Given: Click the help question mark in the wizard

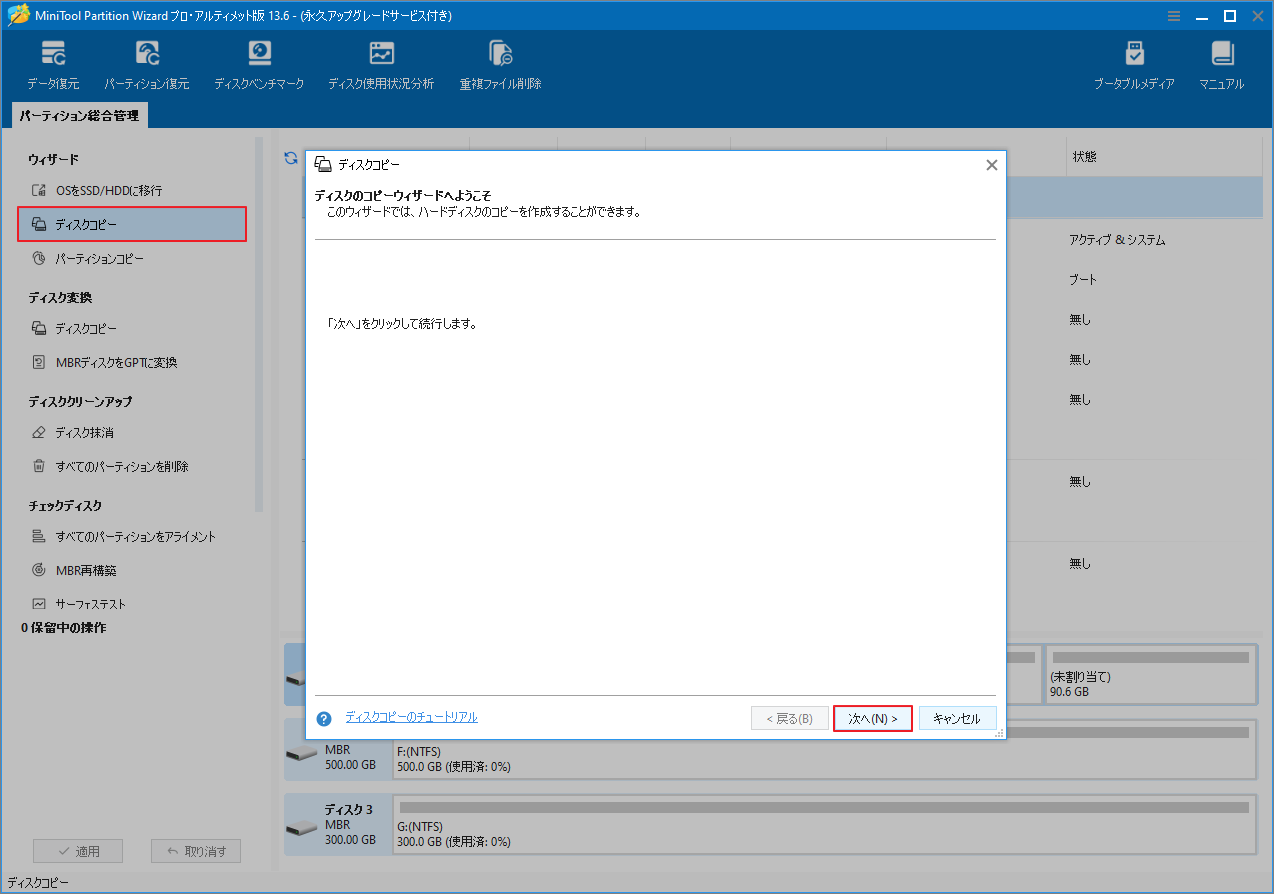Looking at the screenshot, I should (x=324, y=717).
